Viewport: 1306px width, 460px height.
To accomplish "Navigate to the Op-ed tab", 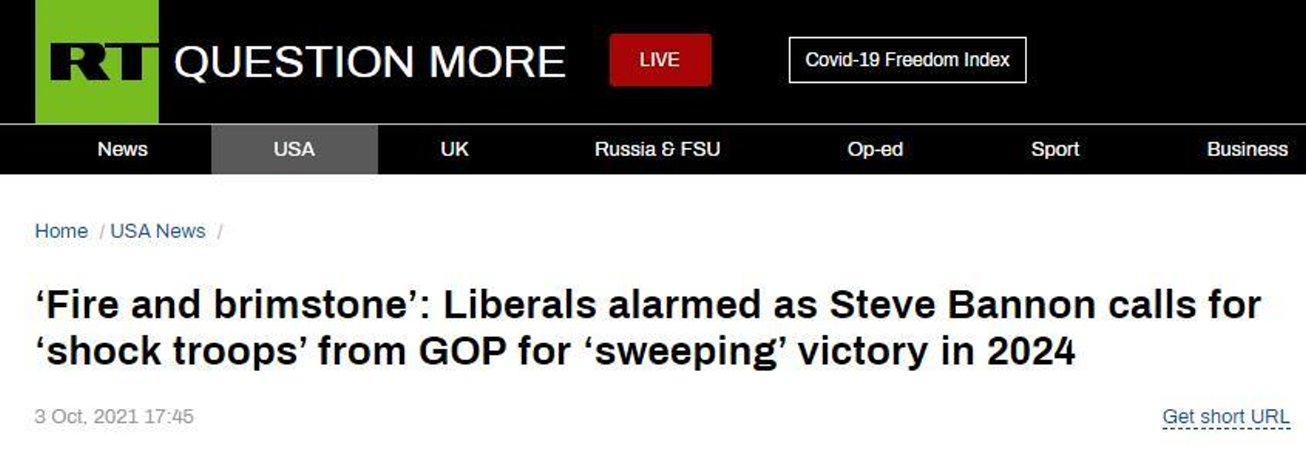I will (874, 150).
